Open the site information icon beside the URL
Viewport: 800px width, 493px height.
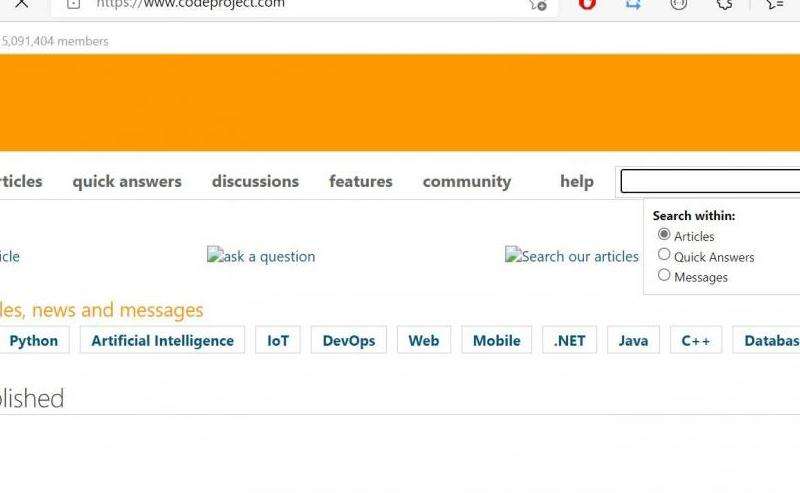(x=74, y=4)
